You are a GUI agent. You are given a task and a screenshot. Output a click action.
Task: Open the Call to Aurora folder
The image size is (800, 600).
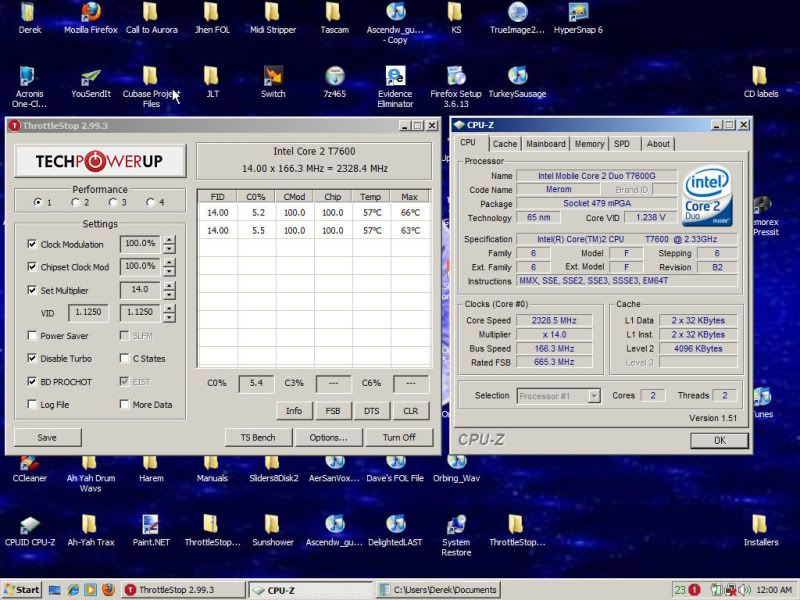(x=152, y=18)
